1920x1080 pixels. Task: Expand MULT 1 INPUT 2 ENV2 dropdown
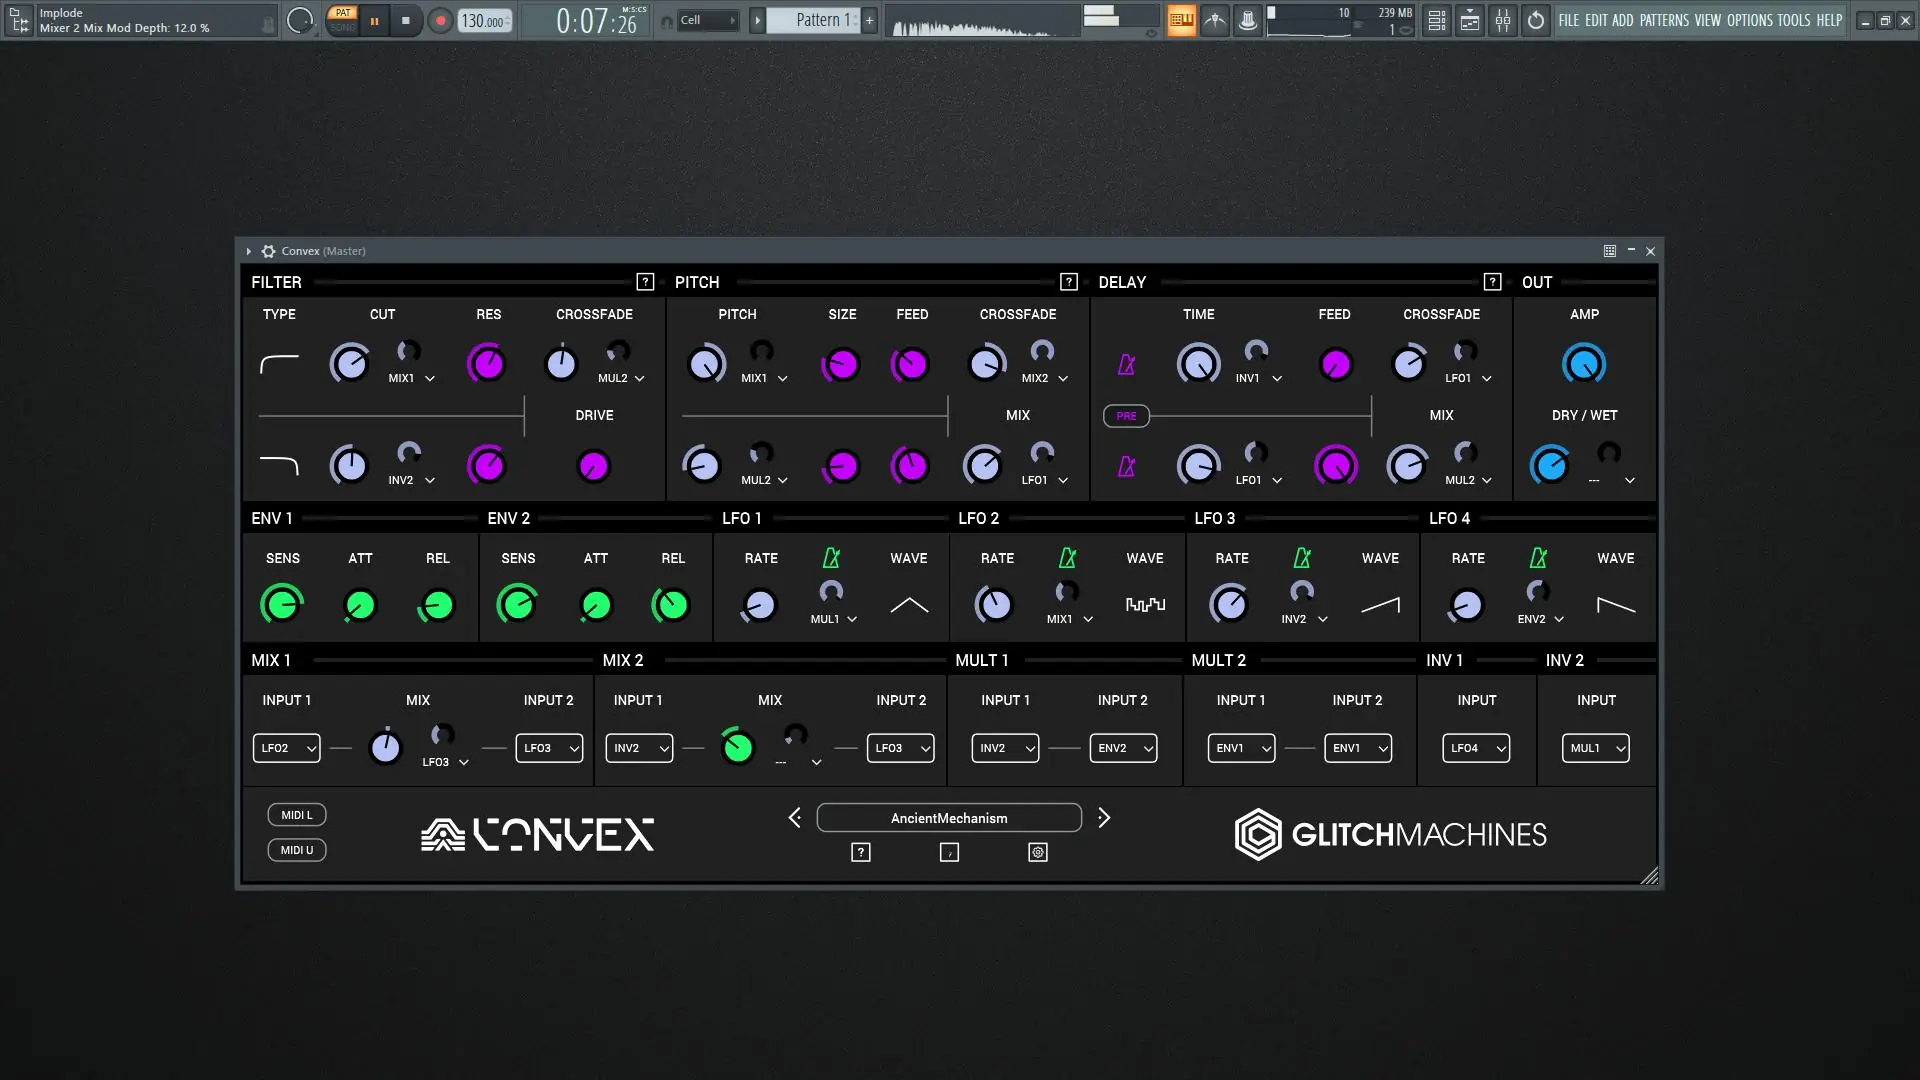tap(1123, 748)
